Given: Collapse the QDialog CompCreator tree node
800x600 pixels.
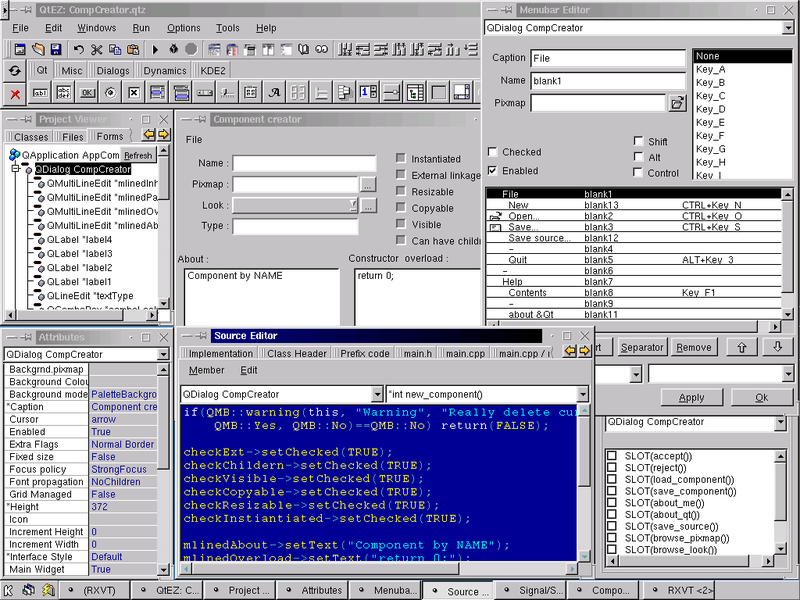Looking at the screenshot, I should (15, 168).
